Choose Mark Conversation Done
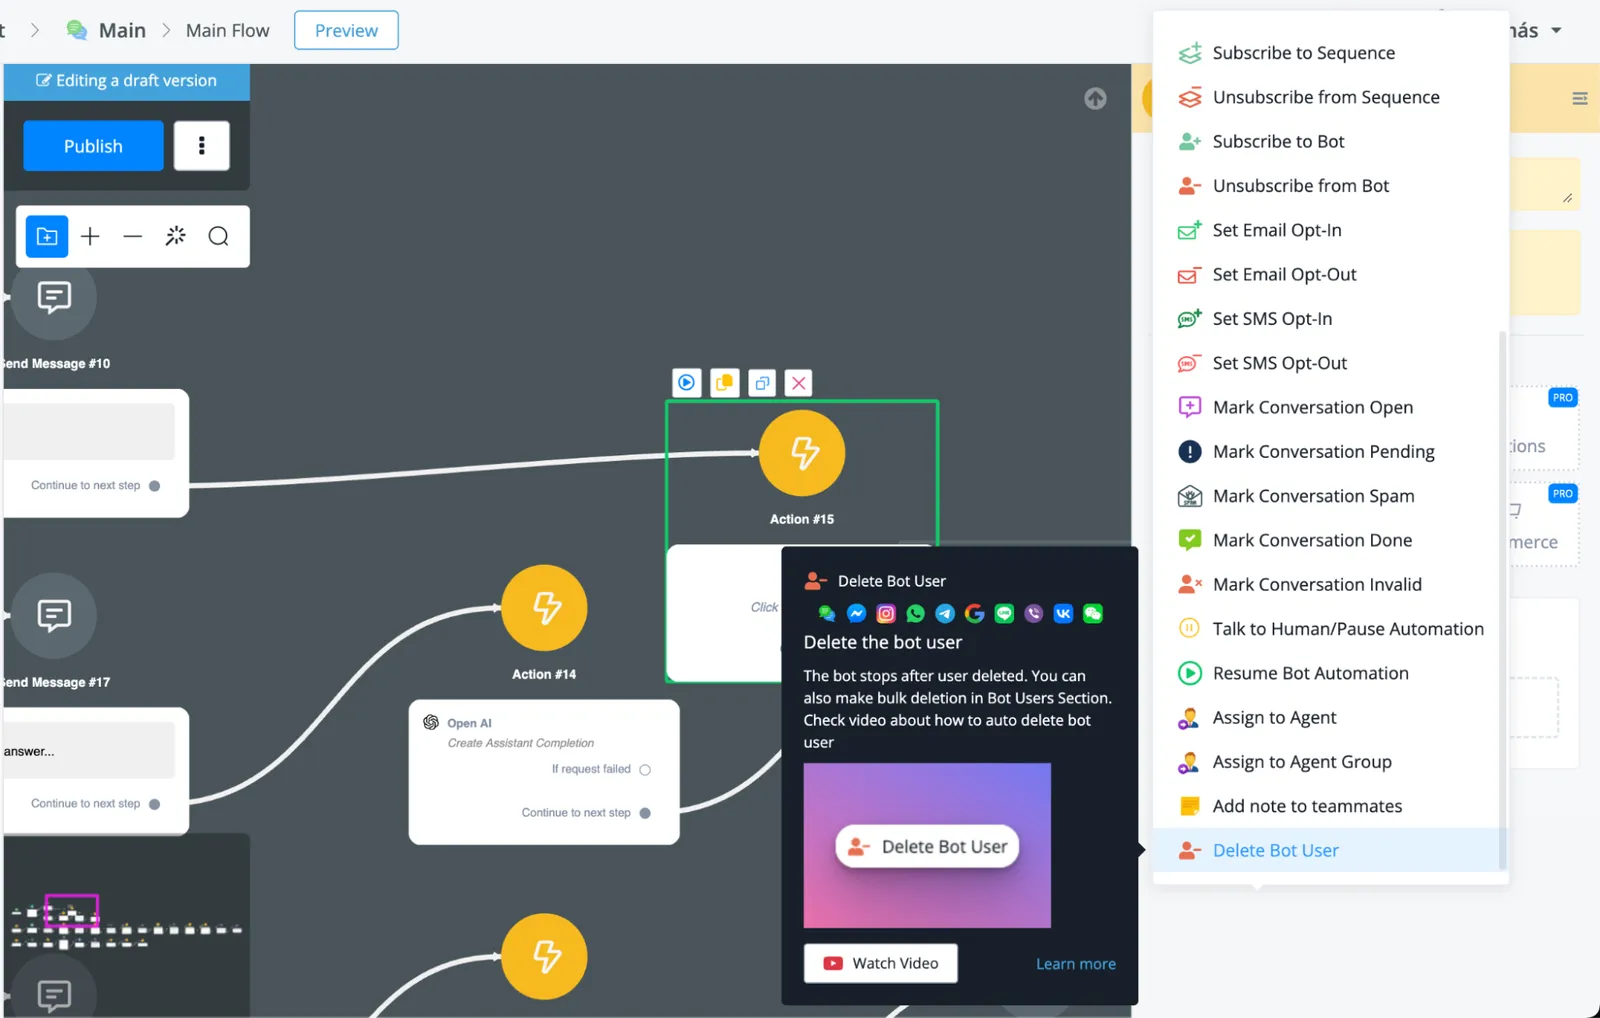The height and width of the screenshot is (1018, 1600). point(1330,540)
